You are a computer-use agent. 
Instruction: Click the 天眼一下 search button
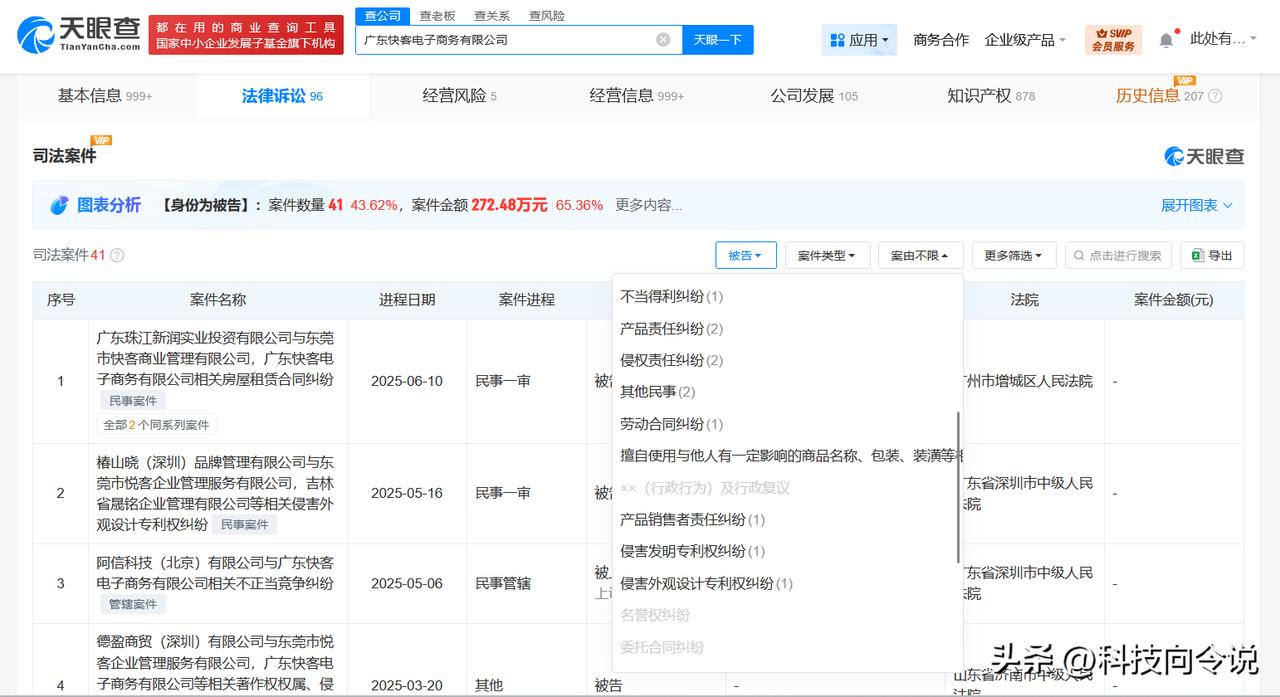(x=718, y=40)
